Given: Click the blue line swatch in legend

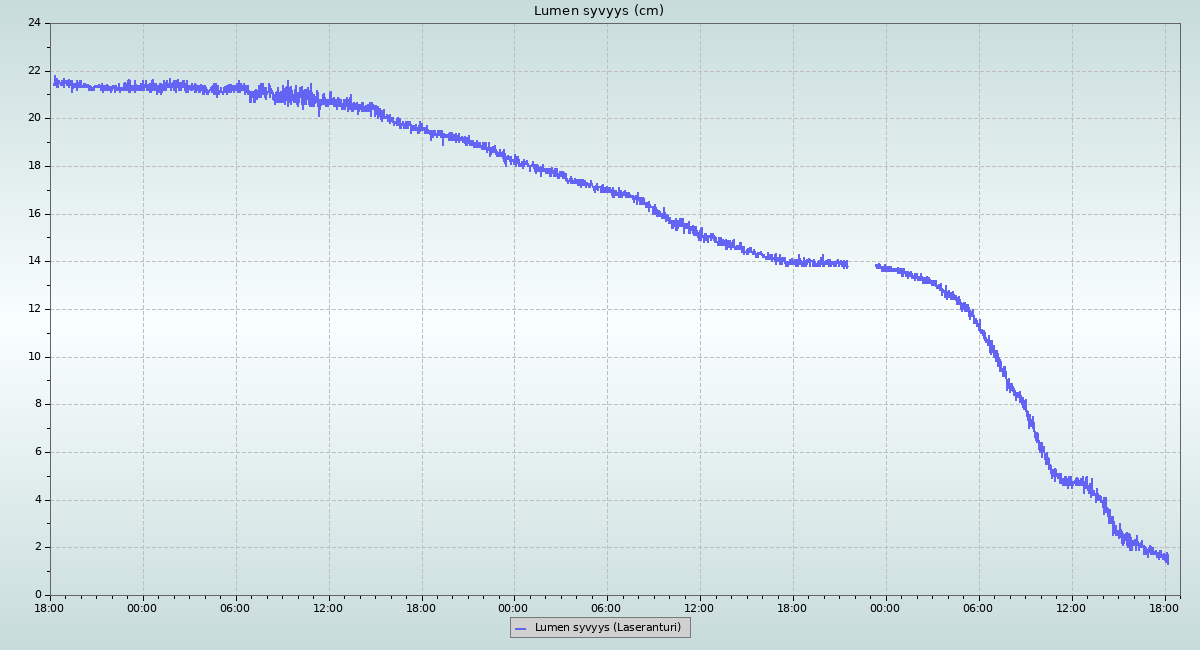Looking at the screenshot, I should click(520, 628).
